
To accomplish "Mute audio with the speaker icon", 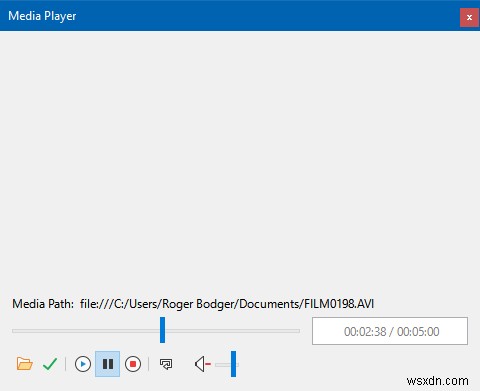I will (x=202, y=364).
